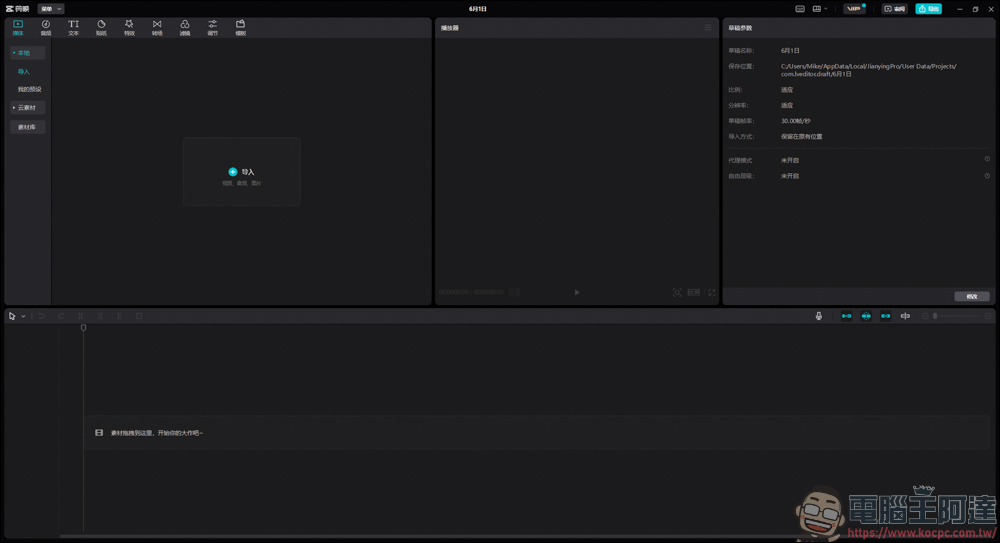Open the Effects (特效) tab
This screenshot has width=1000, height=543.
click(x=129, y=27)
